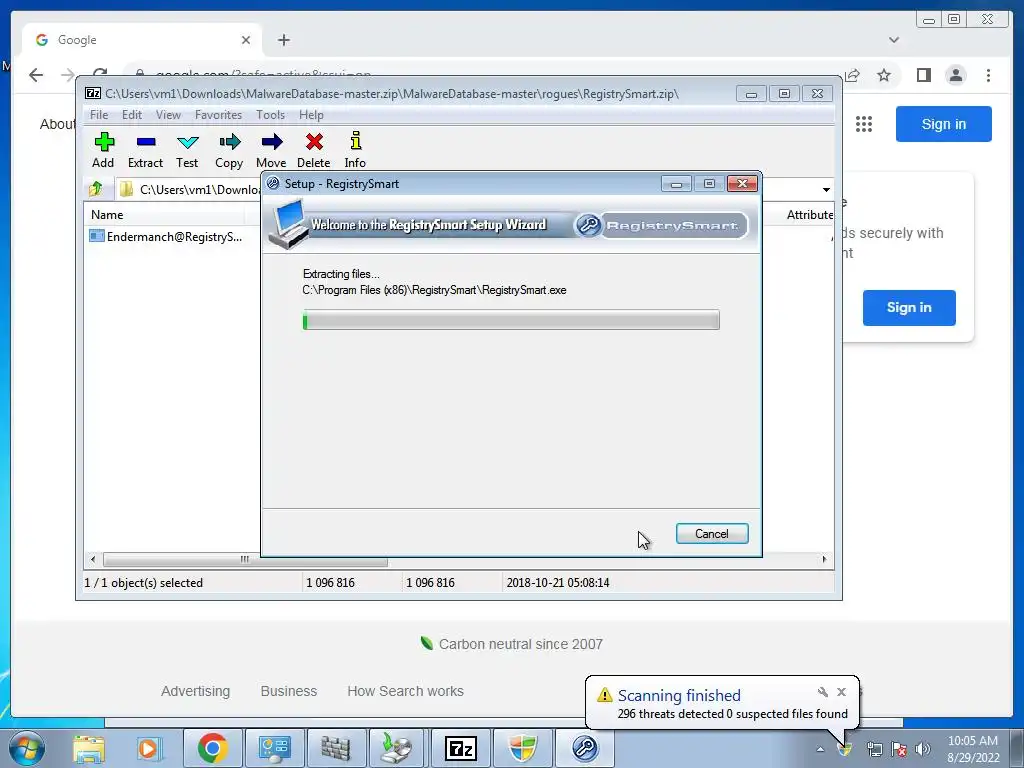Click the left arrow of 7-Zip scrollbar
Image resolution: width=1024 pixels, height=768 pixels.
(x=93, y=560)
